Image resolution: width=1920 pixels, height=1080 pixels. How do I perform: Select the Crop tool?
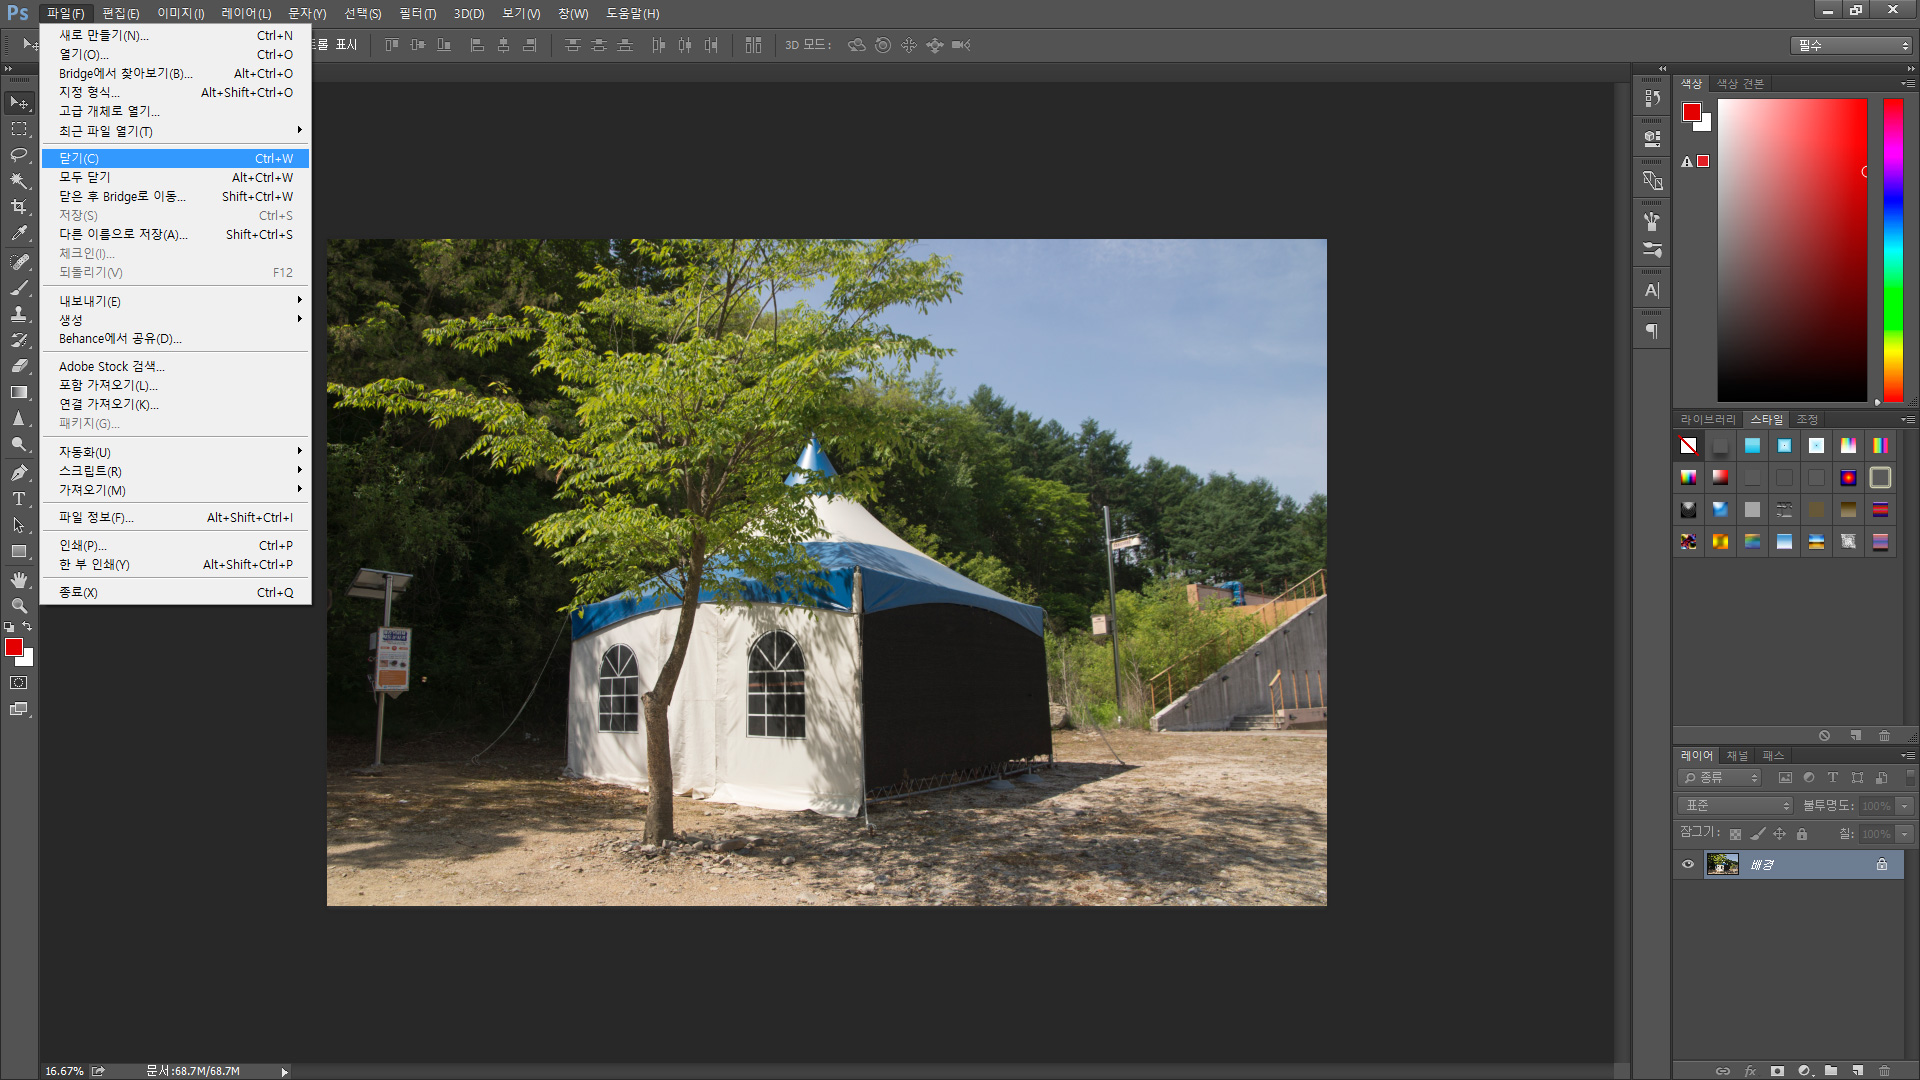[x=19, y=207]
